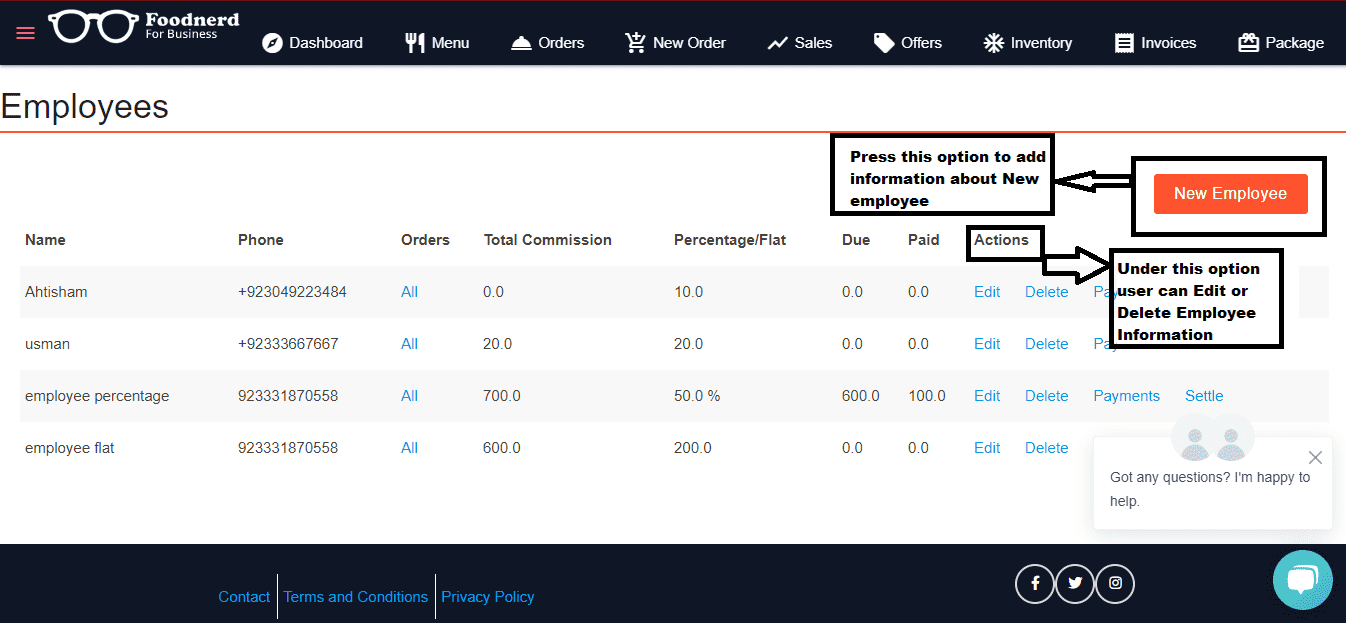1346x623 pixels.
Task: Open Payments for employee percentage
Action: click(x=1126, y=396)
